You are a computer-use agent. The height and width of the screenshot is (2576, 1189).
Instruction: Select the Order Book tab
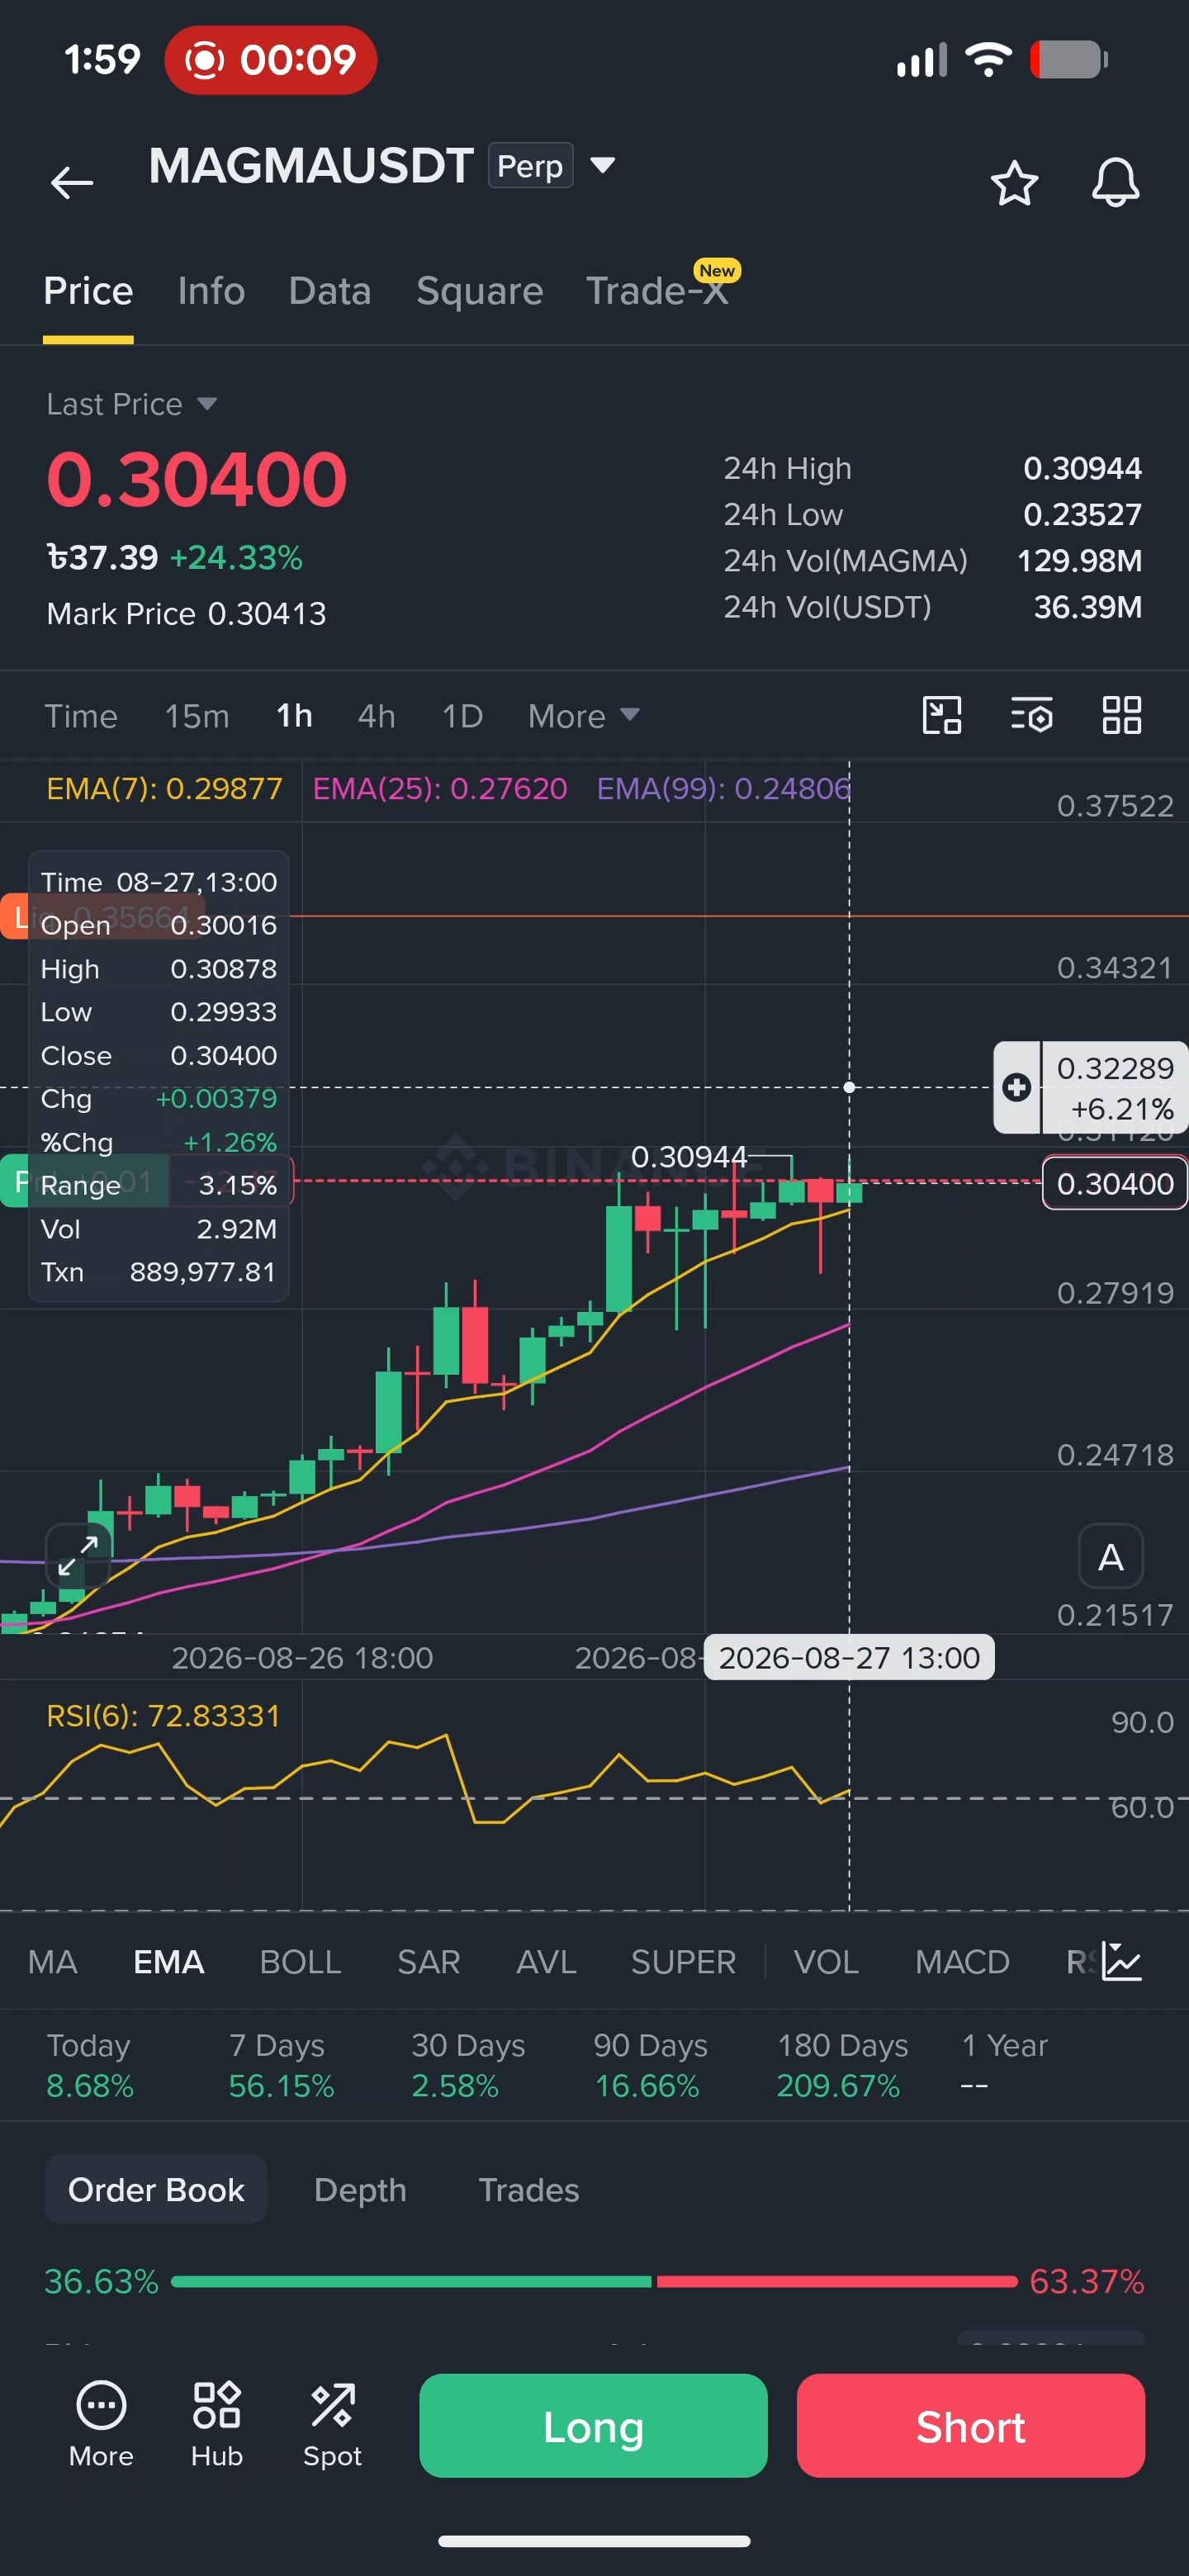[155, 2189]
